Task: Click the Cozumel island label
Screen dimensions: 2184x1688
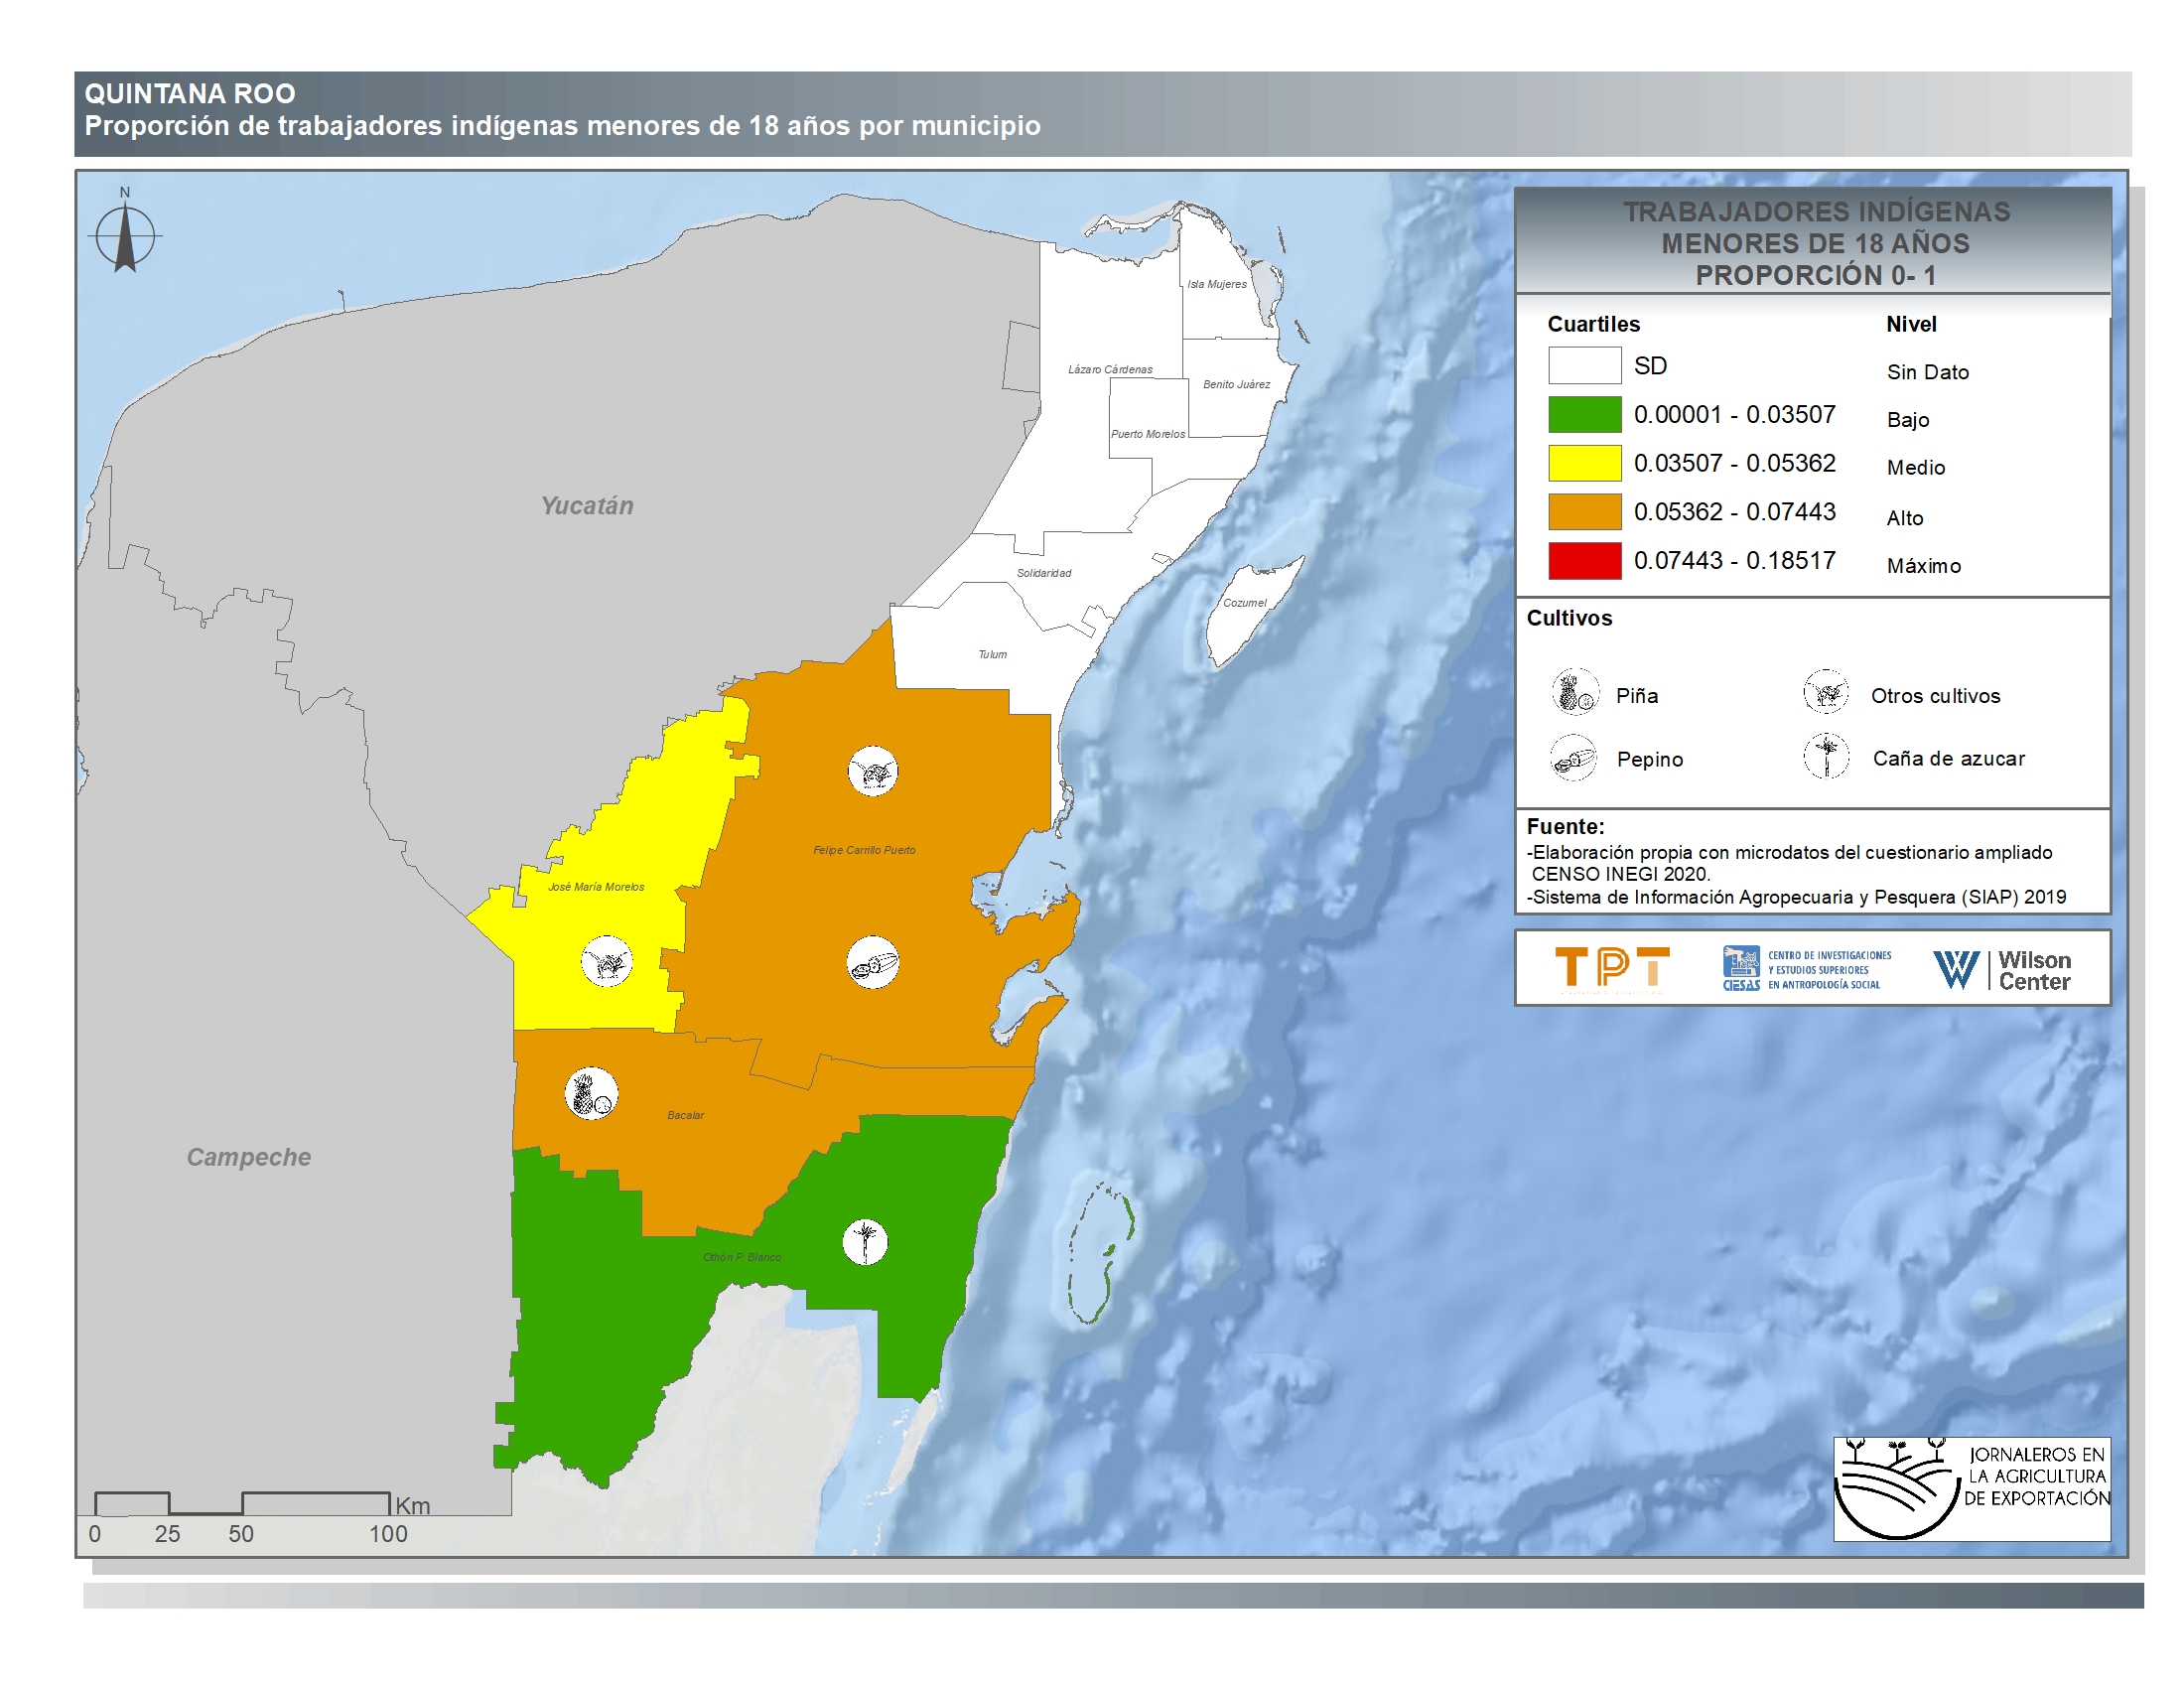Action: point(1244,603)
